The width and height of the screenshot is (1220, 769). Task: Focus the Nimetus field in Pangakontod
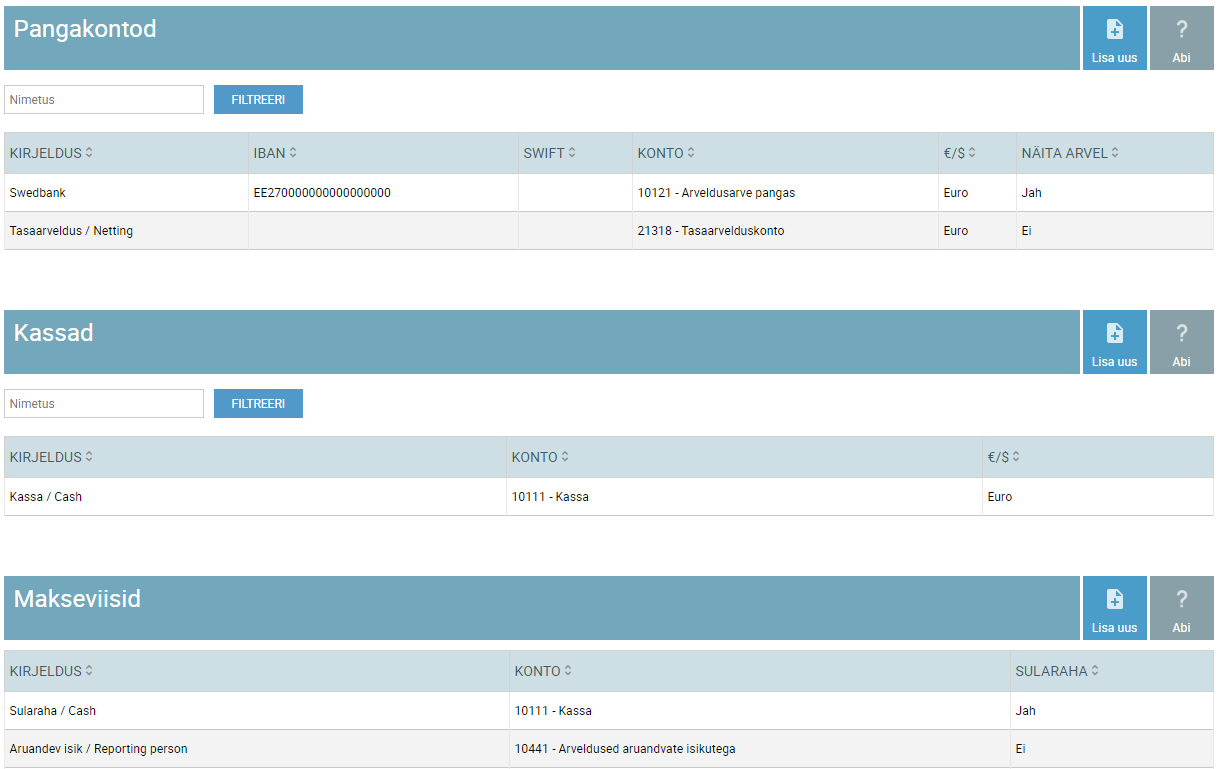pos(104,100)
